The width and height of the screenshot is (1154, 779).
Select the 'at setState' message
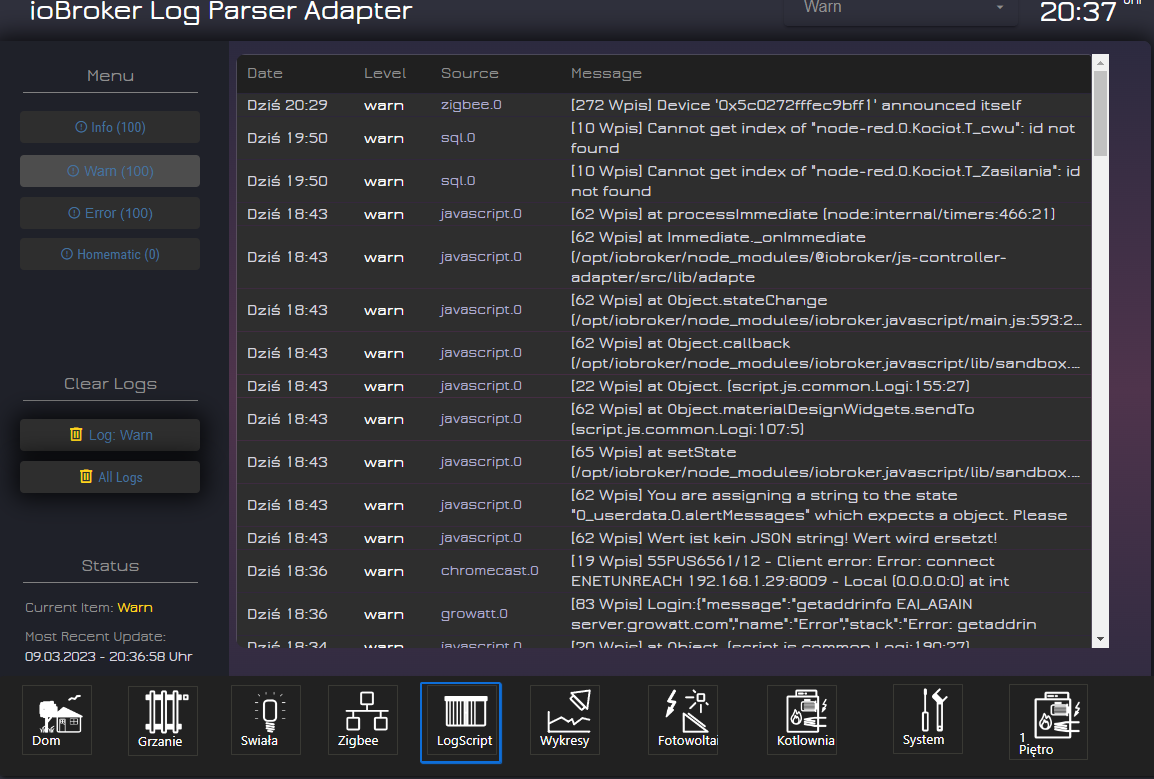[x=826, y=462]
